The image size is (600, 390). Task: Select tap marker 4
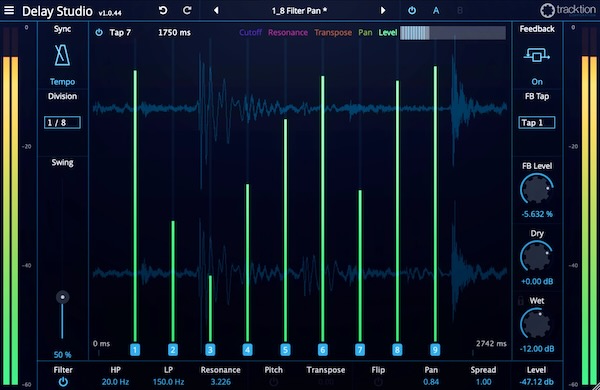pyautogui.click(x=248, y=349)
